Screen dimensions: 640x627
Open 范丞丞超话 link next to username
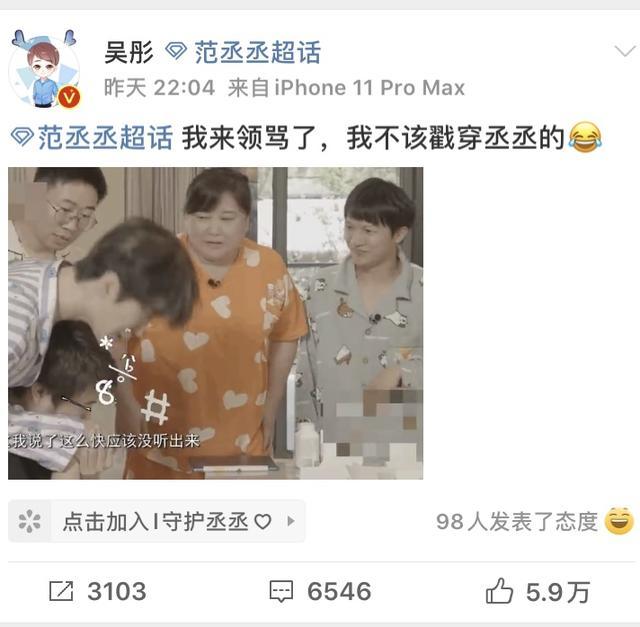coord(257,52)
